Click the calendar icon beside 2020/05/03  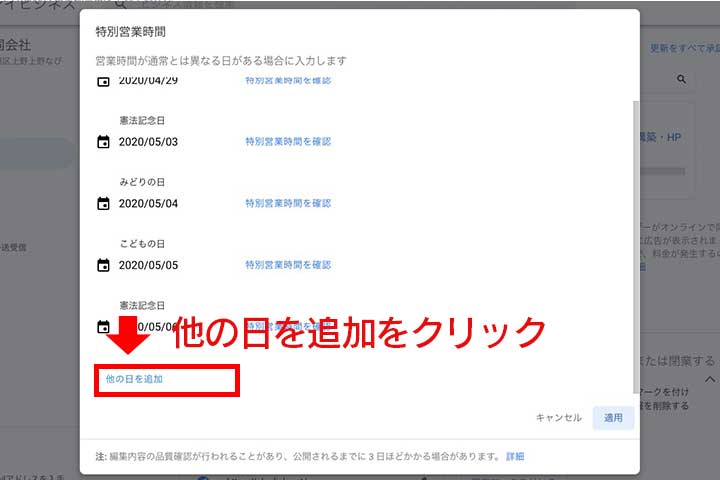pos(103,142)
